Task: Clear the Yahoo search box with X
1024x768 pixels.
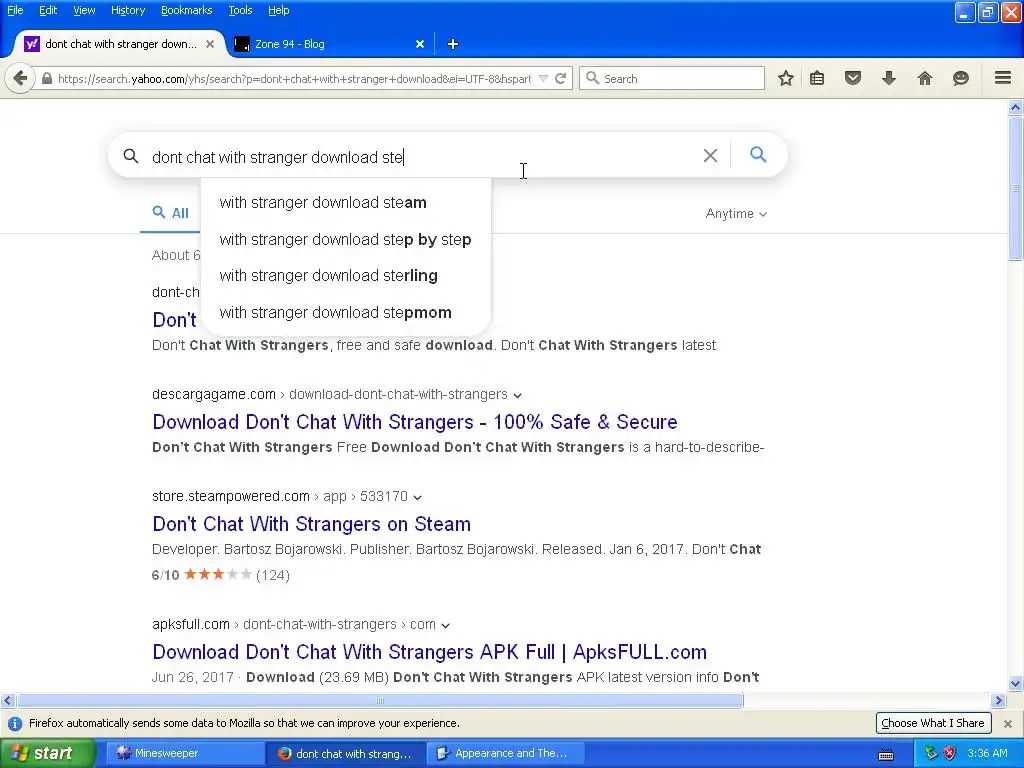Action: coord(711,155)
